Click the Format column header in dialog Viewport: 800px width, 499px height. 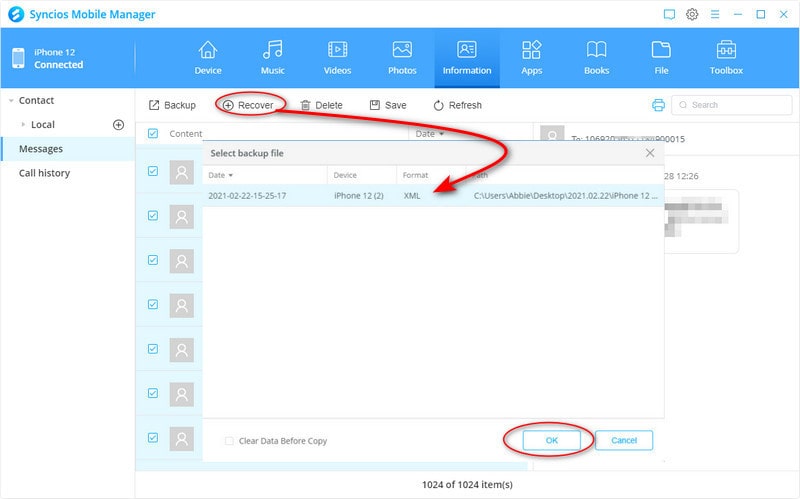coord(415,175)
